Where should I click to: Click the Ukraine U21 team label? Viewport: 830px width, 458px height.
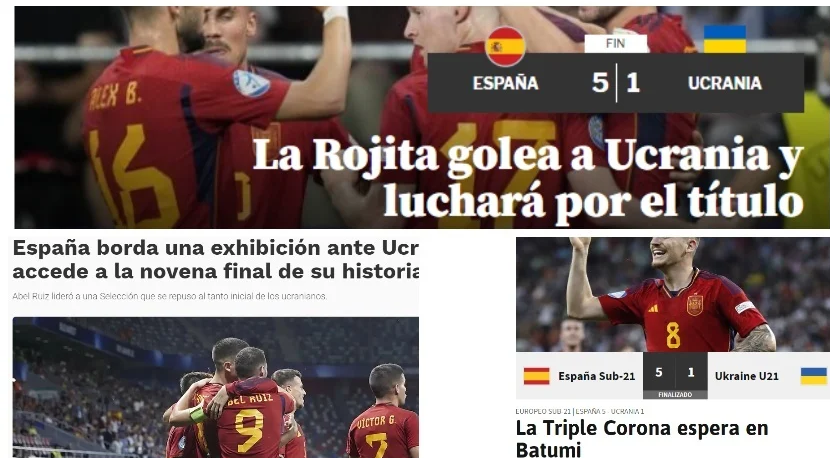746,376
